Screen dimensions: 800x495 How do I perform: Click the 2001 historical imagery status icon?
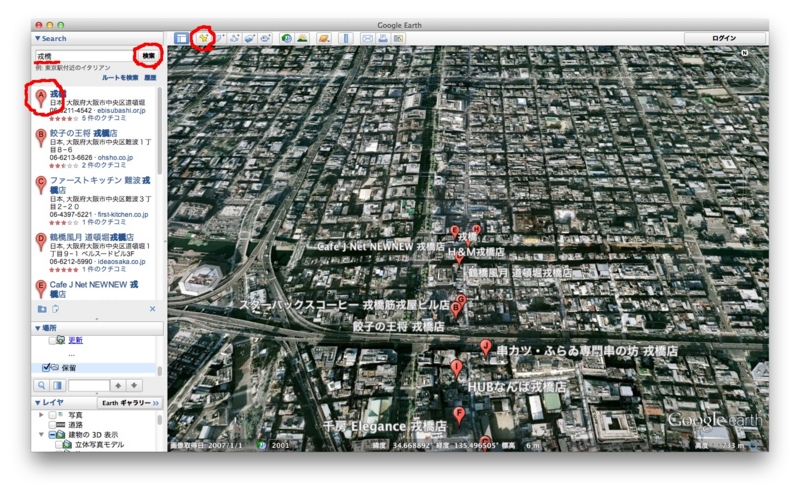[x=262, y=446]
